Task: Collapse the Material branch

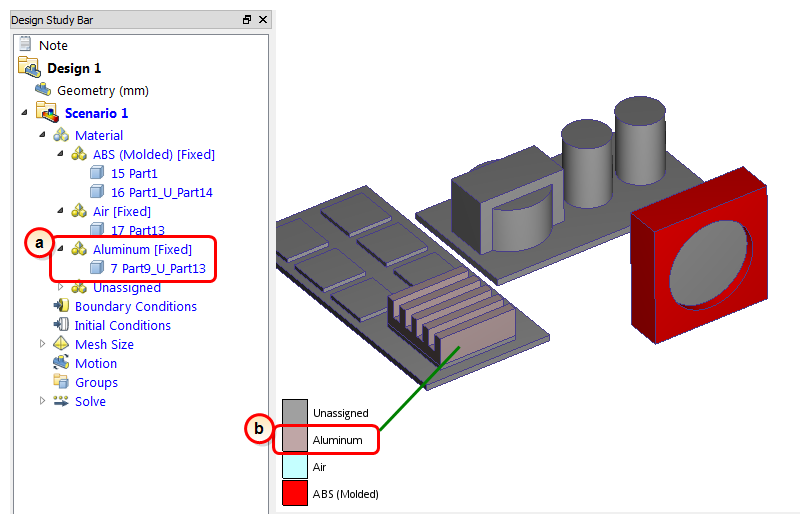Action: tap(42, 135)
